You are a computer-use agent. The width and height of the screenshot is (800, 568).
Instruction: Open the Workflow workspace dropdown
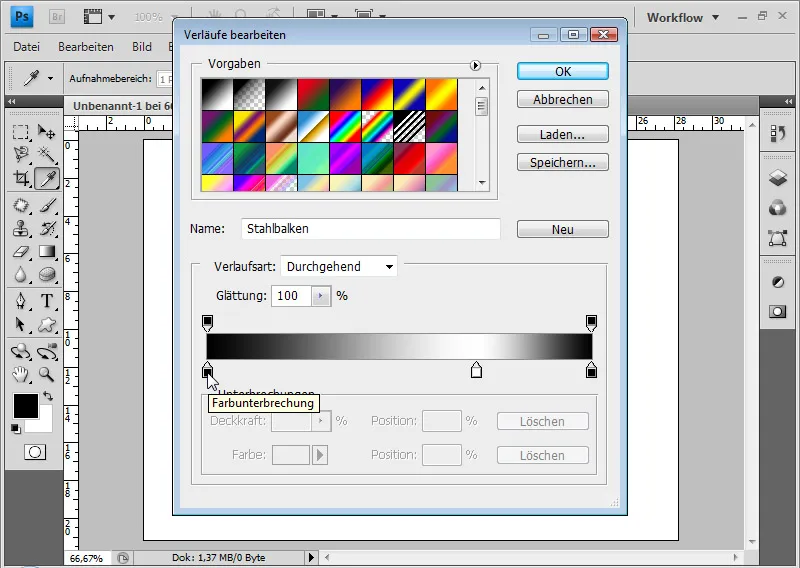point(683,17)
